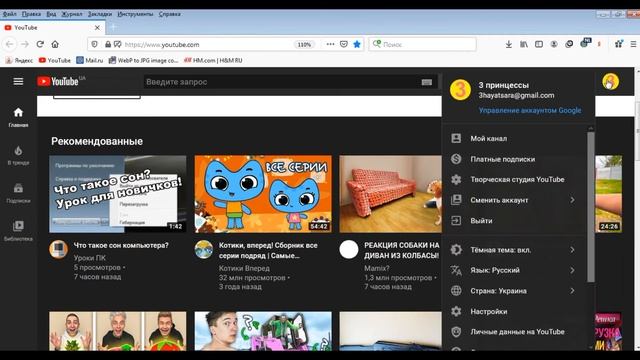The height and width of the screenshot is (360, 640).
Task: Open the trending section in the sidebar
Action: pyautogui.click(x=18, y=155)
